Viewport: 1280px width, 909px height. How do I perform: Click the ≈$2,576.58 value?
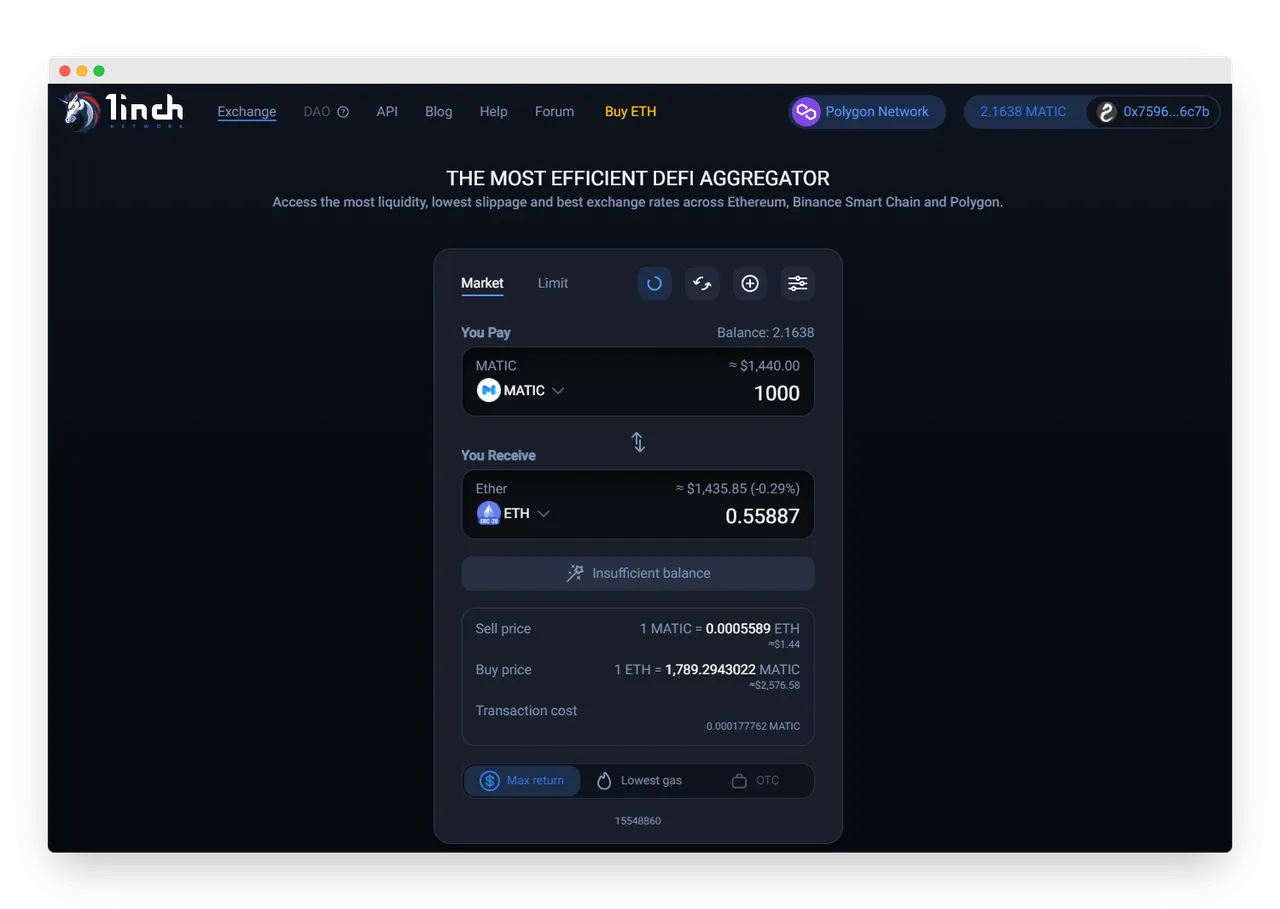coord(774,685)
